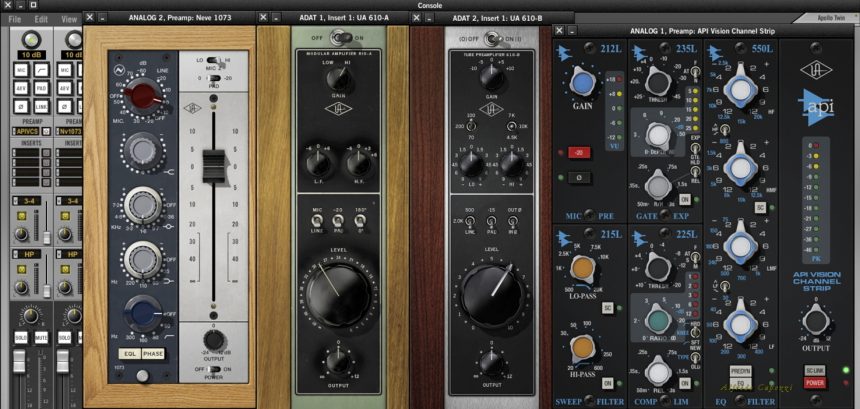Click the API Vision Output knob
This screenshot has height=409, width=860.
click(x=817, y=322)
